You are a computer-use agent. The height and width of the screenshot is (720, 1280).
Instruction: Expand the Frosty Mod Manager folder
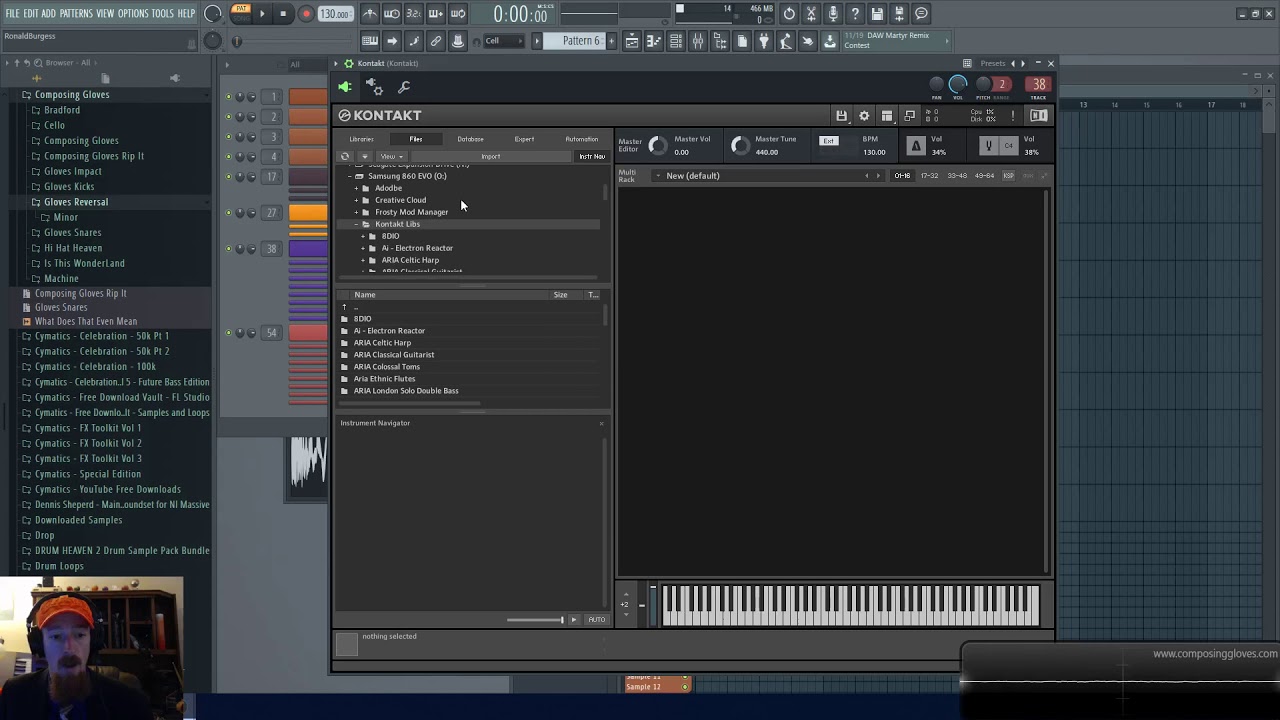(x=356, y=212)
